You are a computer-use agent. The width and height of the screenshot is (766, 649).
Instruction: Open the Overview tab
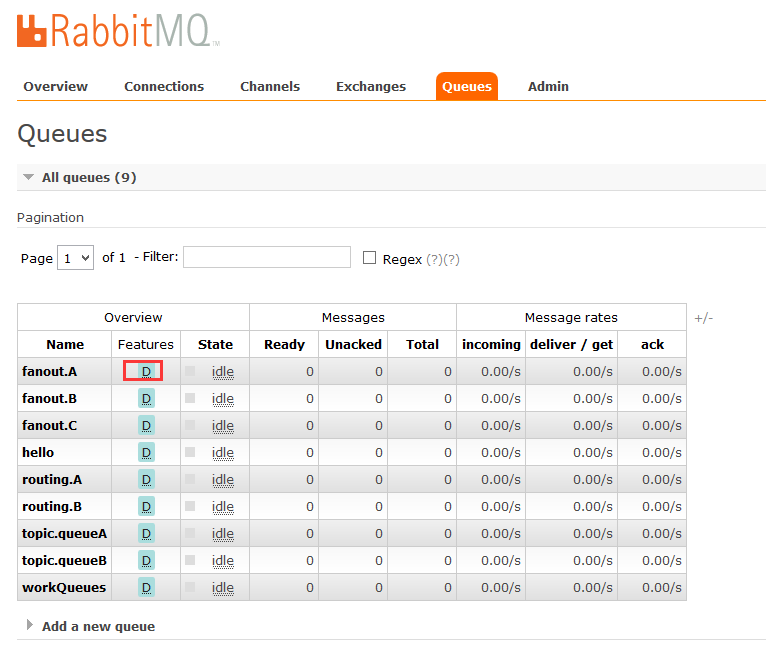pyautogui.click(x=56, y=86)
